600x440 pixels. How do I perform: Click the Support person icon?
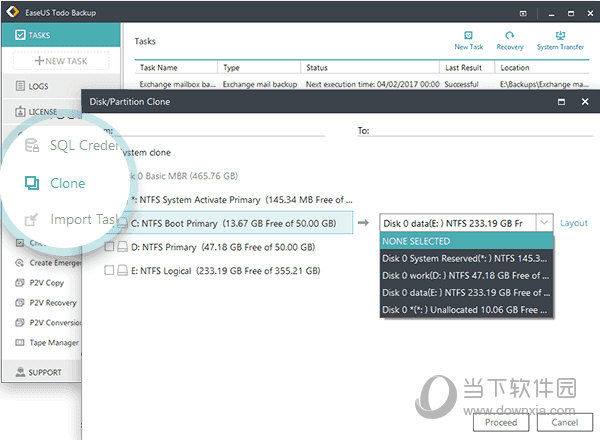[x=20, y=372]
